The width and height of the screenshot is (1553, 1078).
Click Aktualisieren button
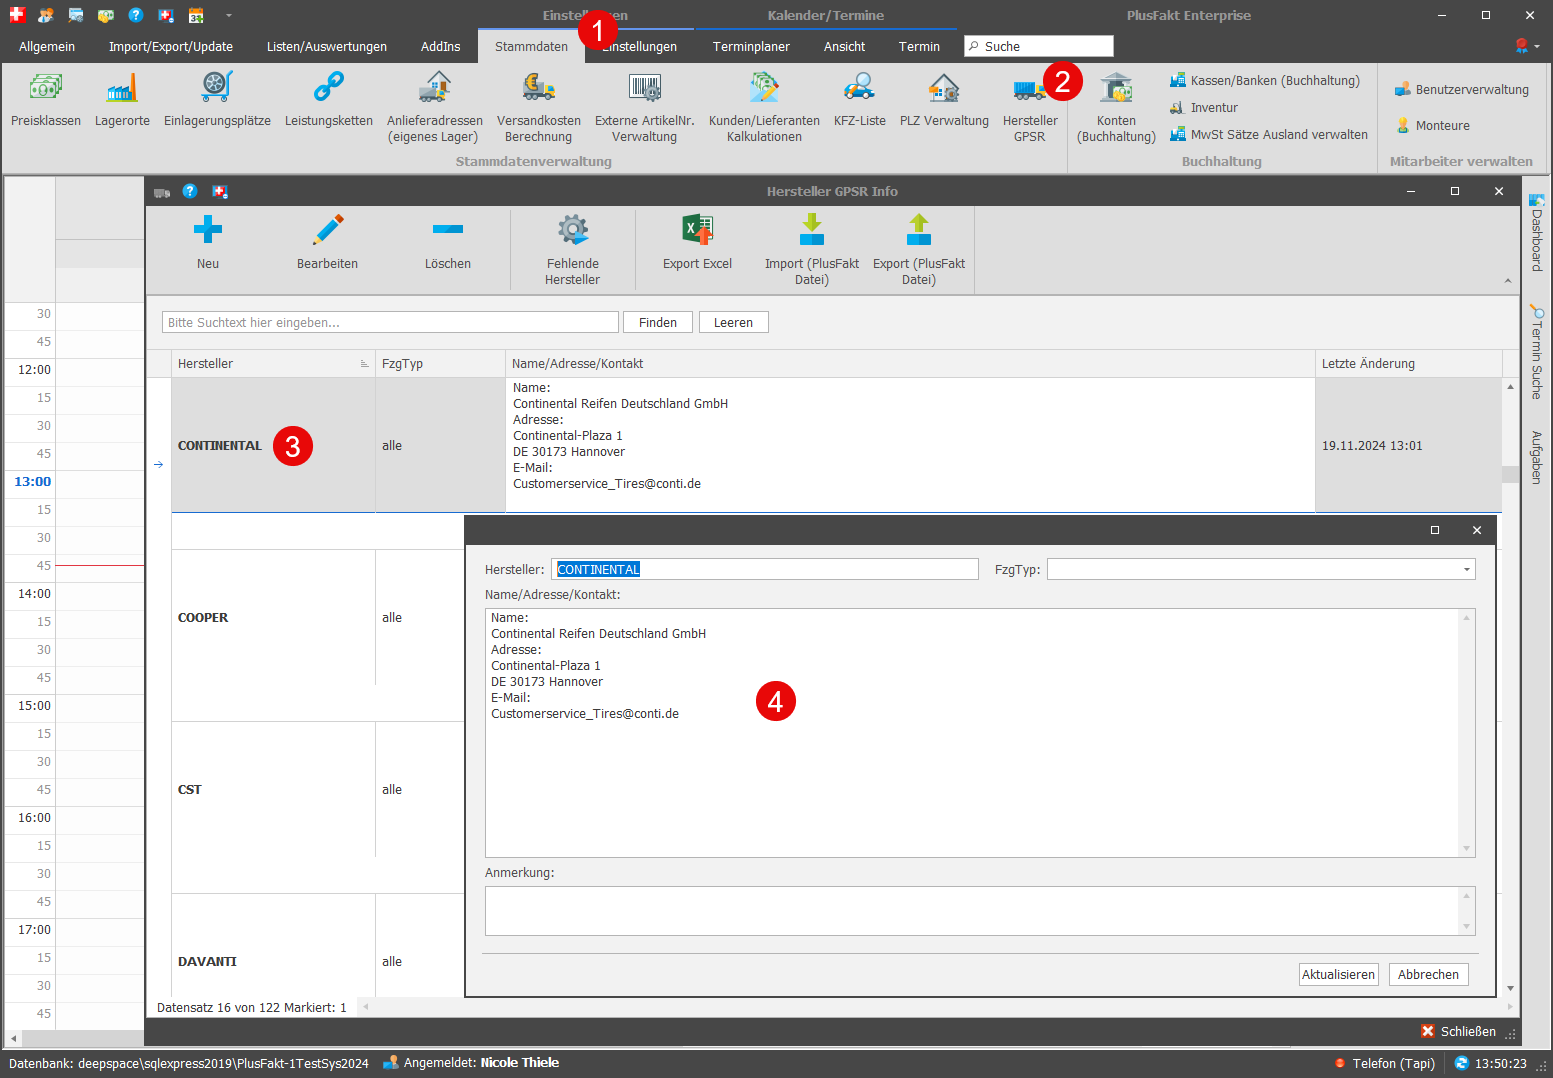[1338, 974]
